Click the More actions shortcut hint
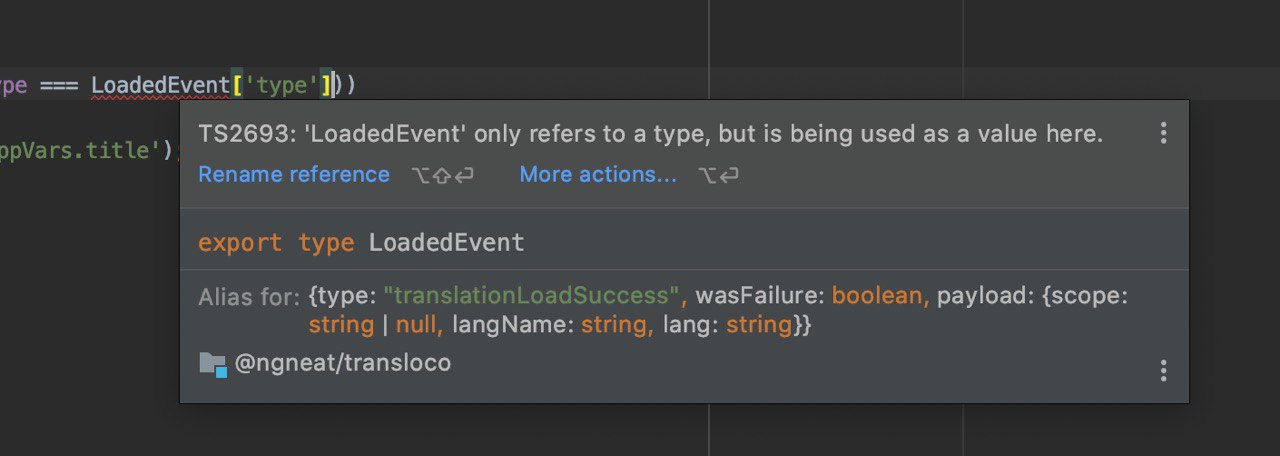The width and height of the screenshot is (1280, 456). coord(719,176)
